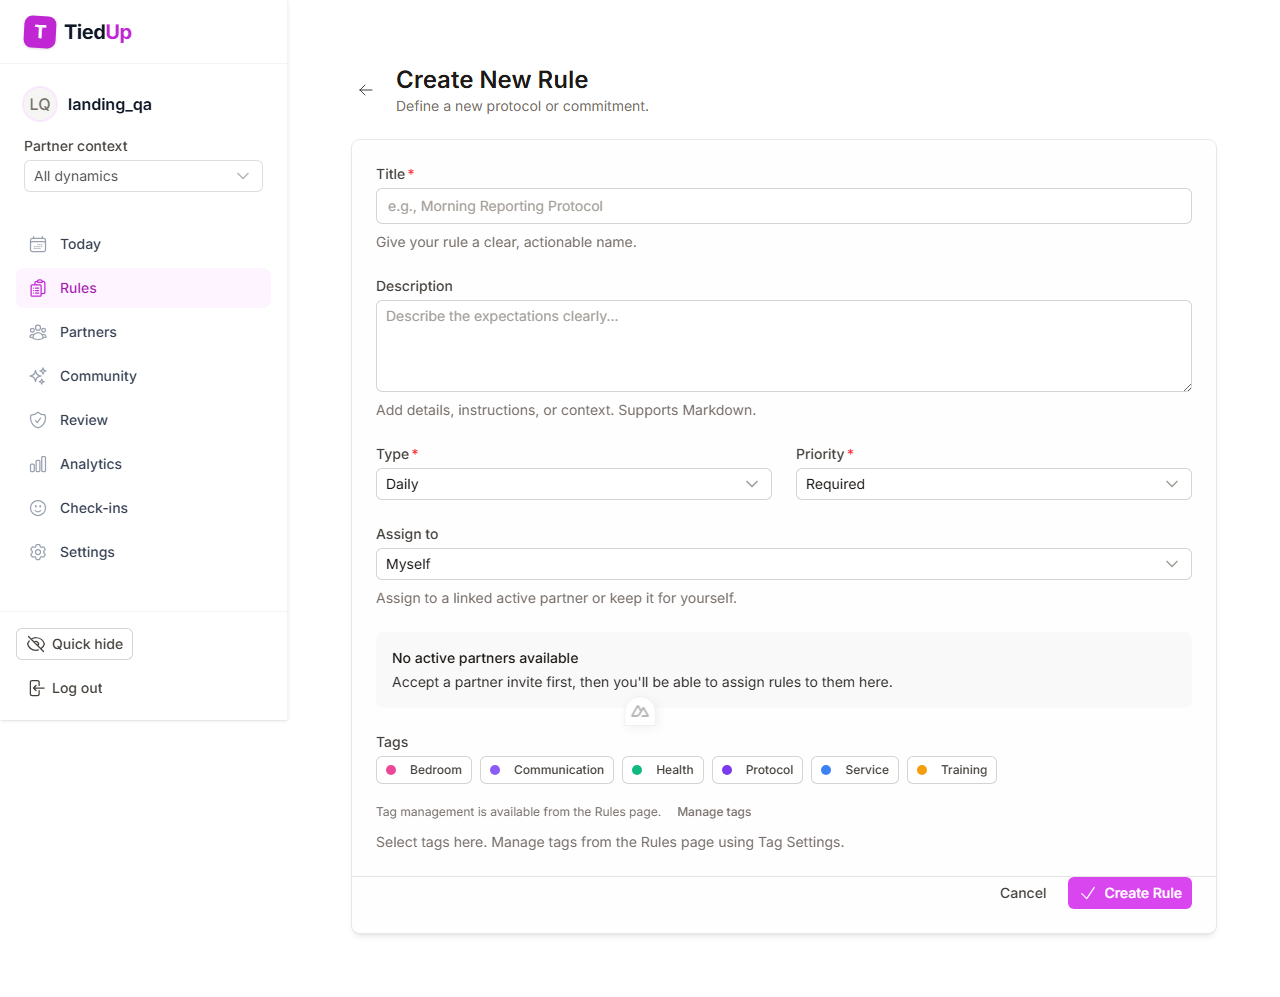Select the Rules section in the sidebar
Screen dimensions: 1280x997
[x=80, y=288]
